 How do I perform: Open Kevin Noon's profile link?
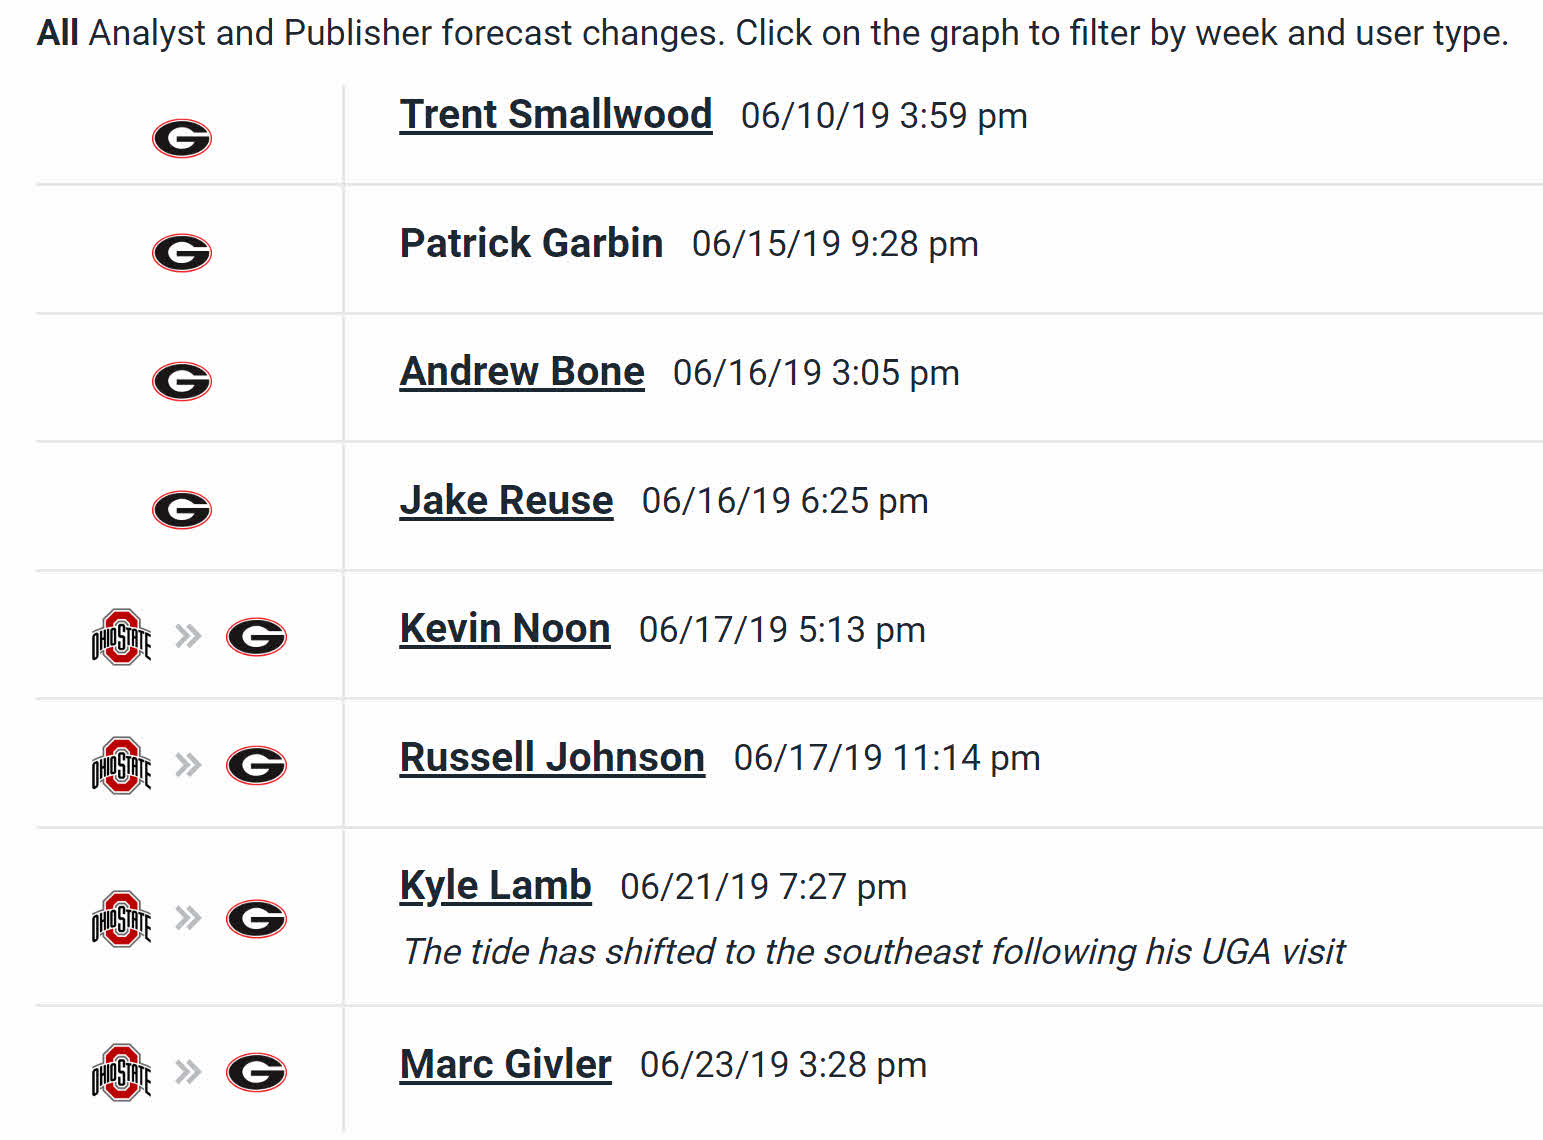click(505, 629)
